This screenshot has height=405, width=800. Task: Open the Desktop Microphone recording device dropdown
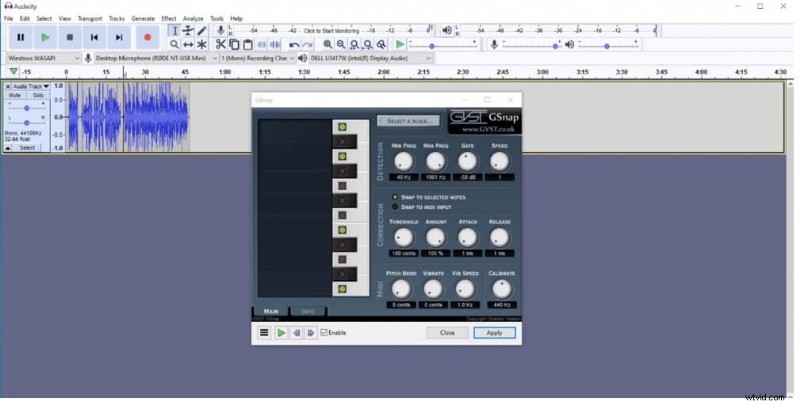click(157, 58)
